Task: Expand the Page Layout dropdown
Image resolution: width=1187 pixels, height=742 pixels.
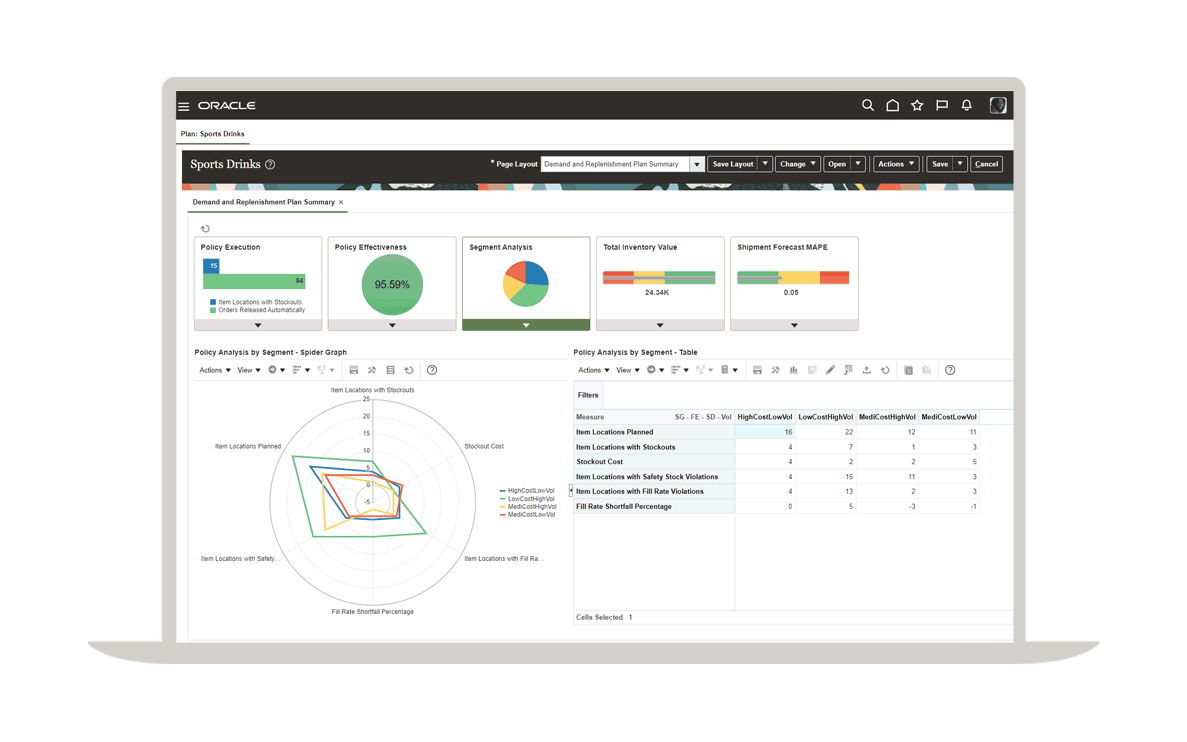Action: [697, 164]
